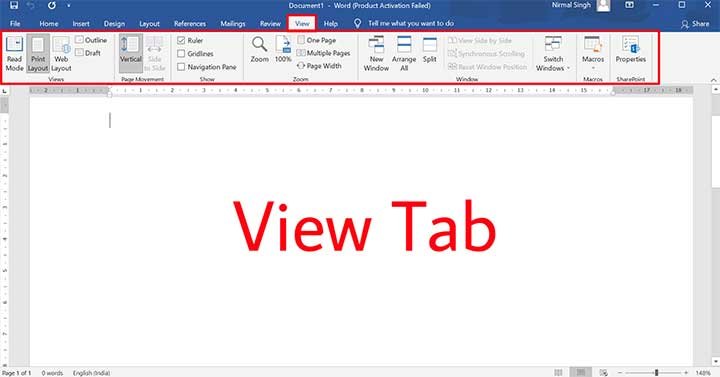Image resolution: width=720 pixels, height=377 pixels.
Task: Open SharePoint Properties
Action: pos(630,50)
